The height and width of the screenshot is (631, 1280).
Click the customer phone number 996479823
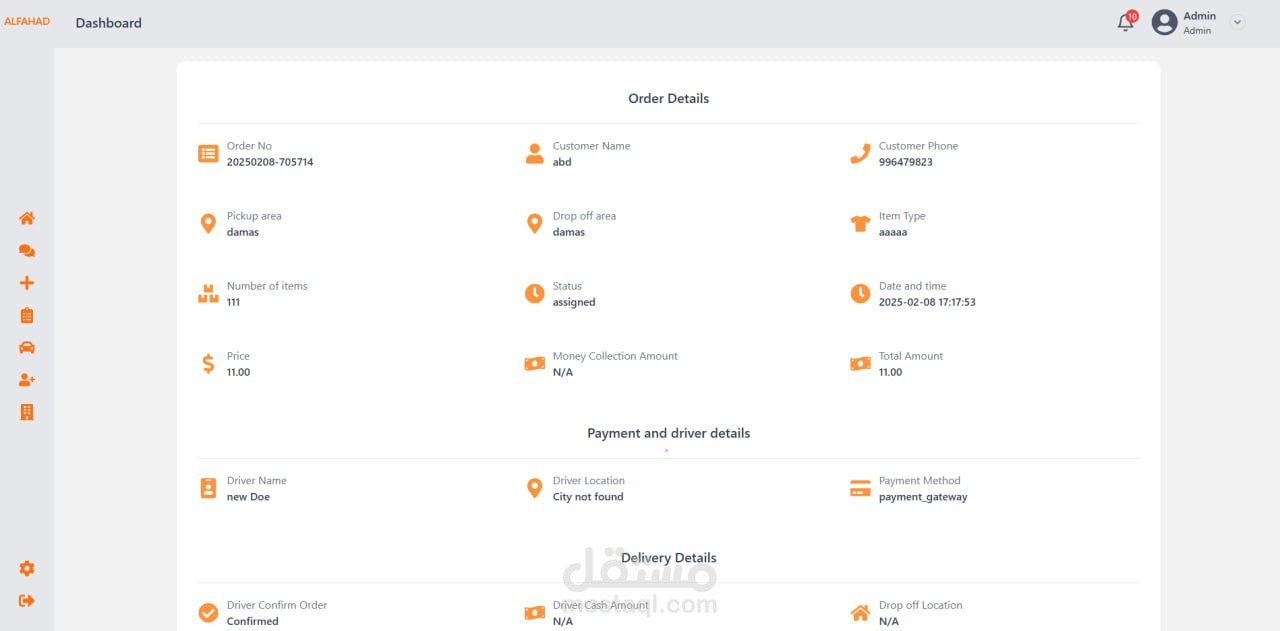coord(905,162)
